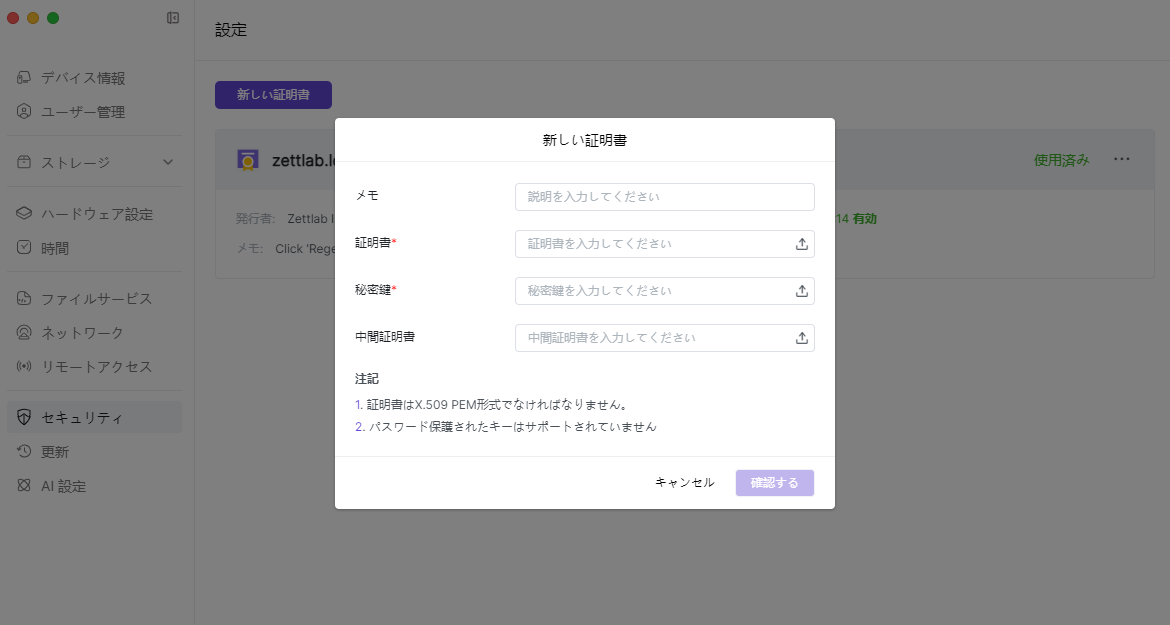
Task: Expand the ストレージ chevron in sidebar
Action: click(x=168, y=162)
